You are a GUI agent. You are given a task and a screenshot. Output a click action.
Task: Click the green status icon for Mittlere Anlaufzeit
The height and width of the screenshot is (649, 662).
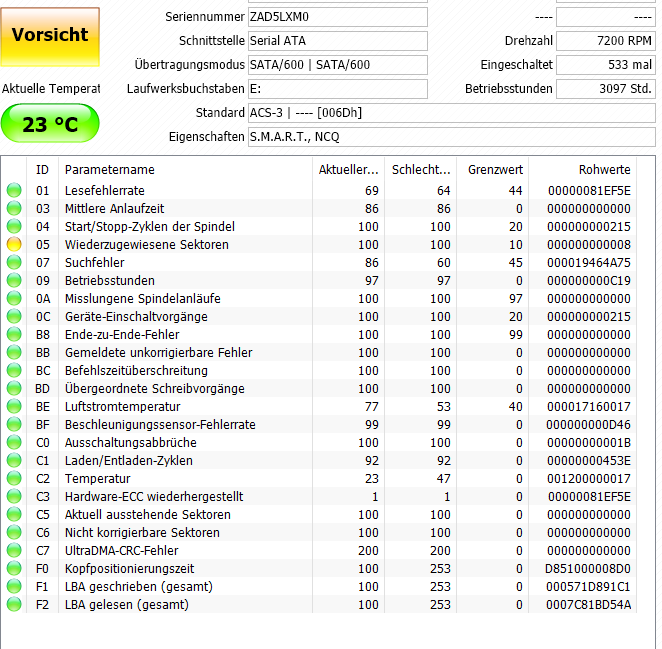pos(14,209)
